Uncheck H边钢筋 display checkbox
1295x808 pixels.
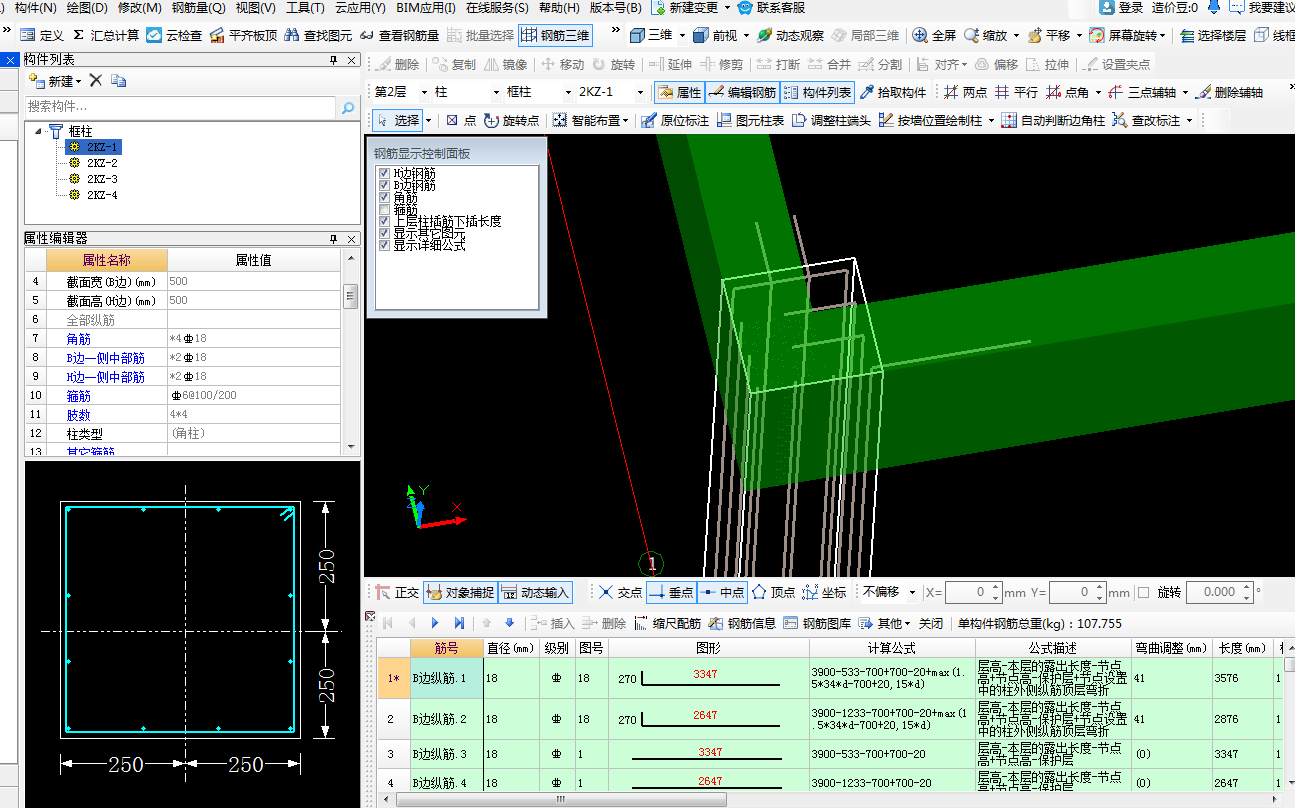point(384,174)
